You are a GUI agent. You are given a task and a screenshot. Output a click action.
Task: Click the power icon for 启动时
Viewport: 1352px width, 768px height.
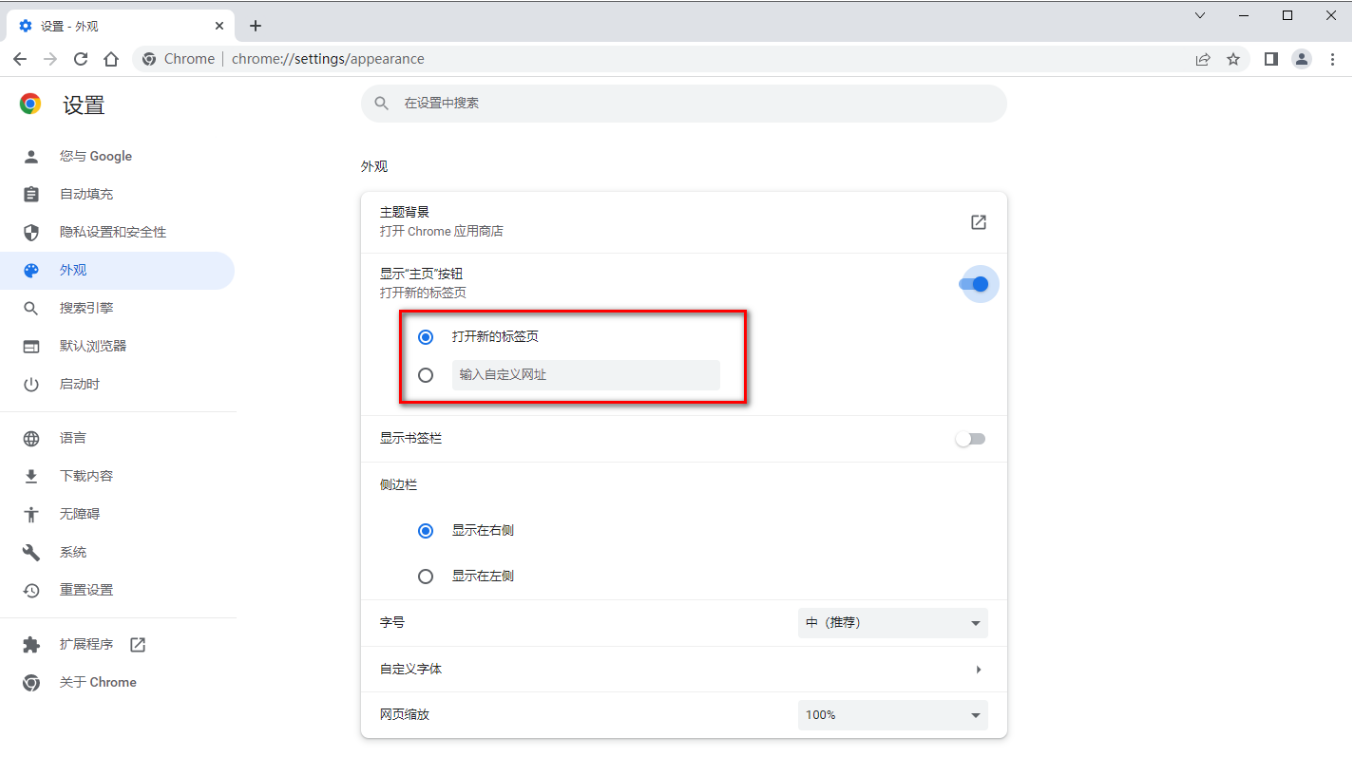[x=31, y=384]
